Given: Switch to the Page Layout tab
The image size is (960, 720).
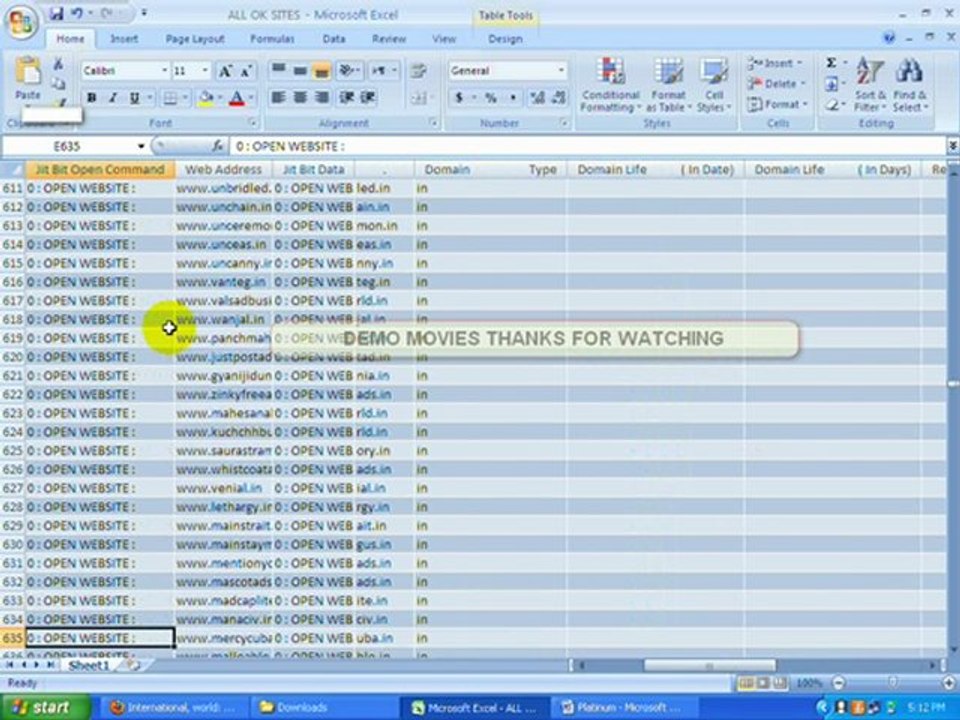Looking at the screenshot, I should pos(195,39).
